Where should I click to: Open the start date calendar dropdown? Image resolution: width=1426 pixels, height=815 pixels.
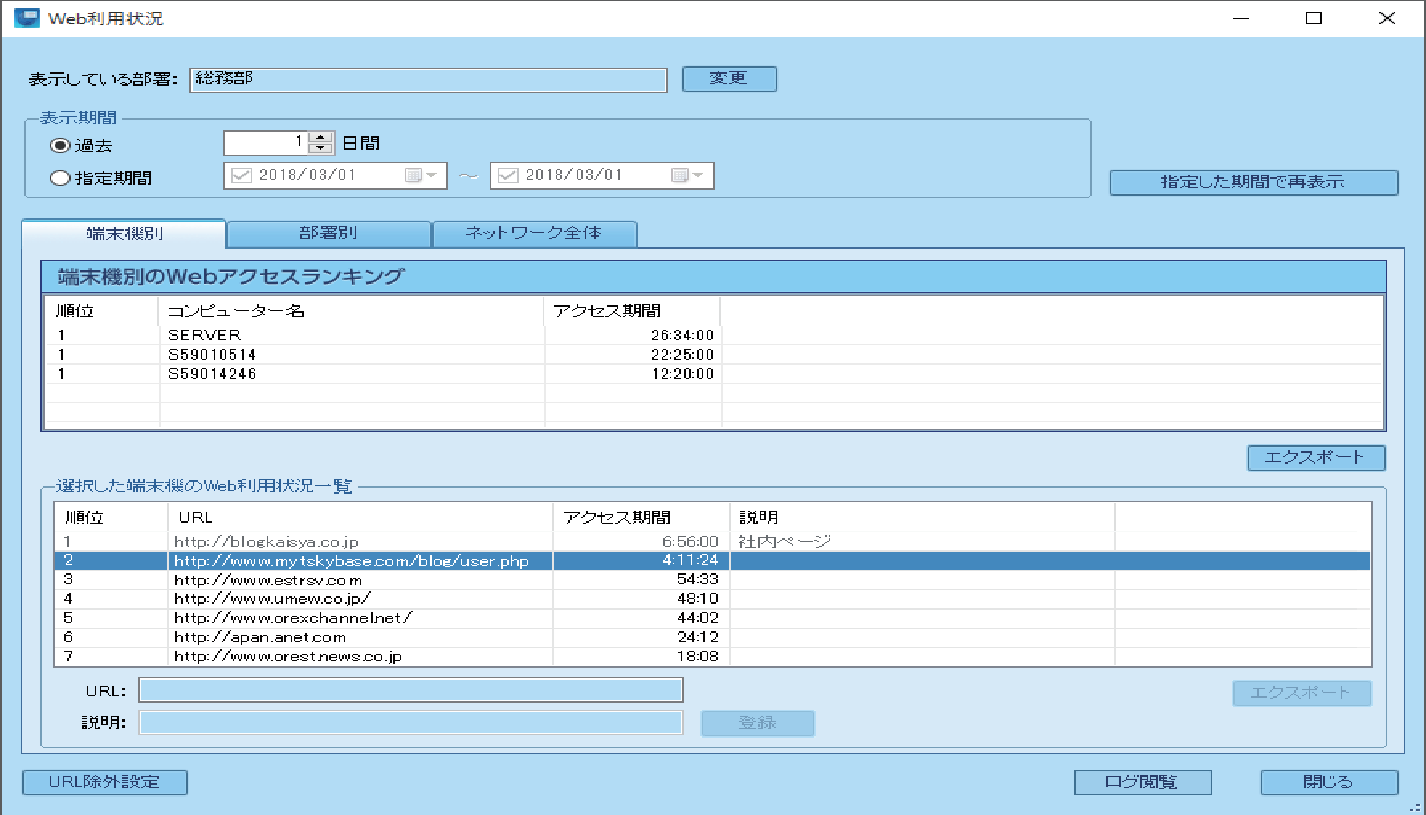coord(422,175)
